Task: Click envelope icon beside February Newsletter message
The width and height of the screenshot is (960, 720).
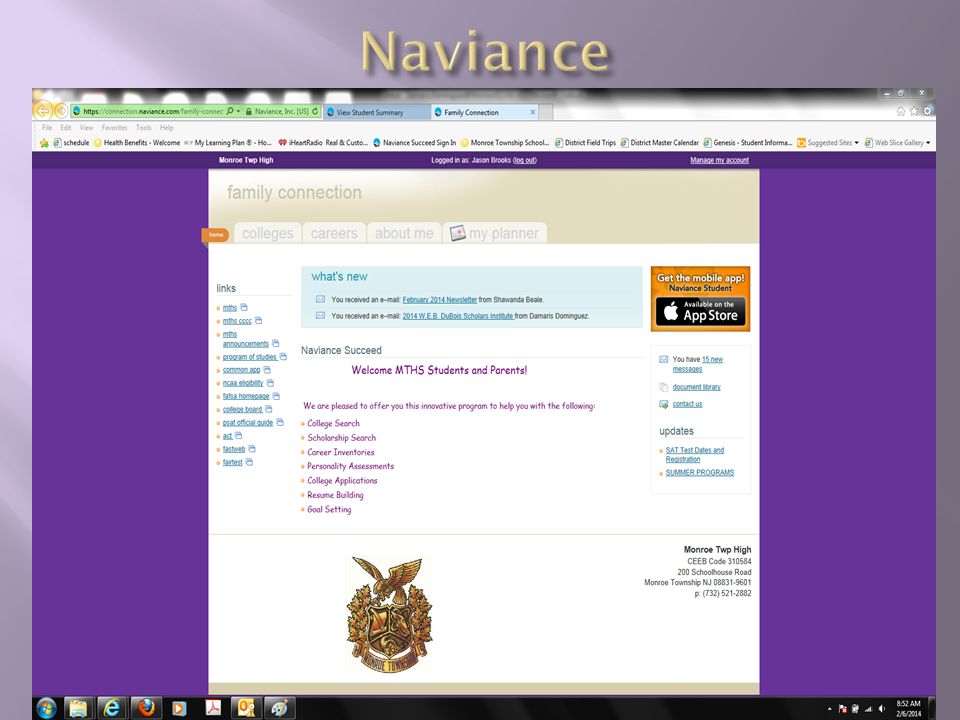Action: point(320,299)
